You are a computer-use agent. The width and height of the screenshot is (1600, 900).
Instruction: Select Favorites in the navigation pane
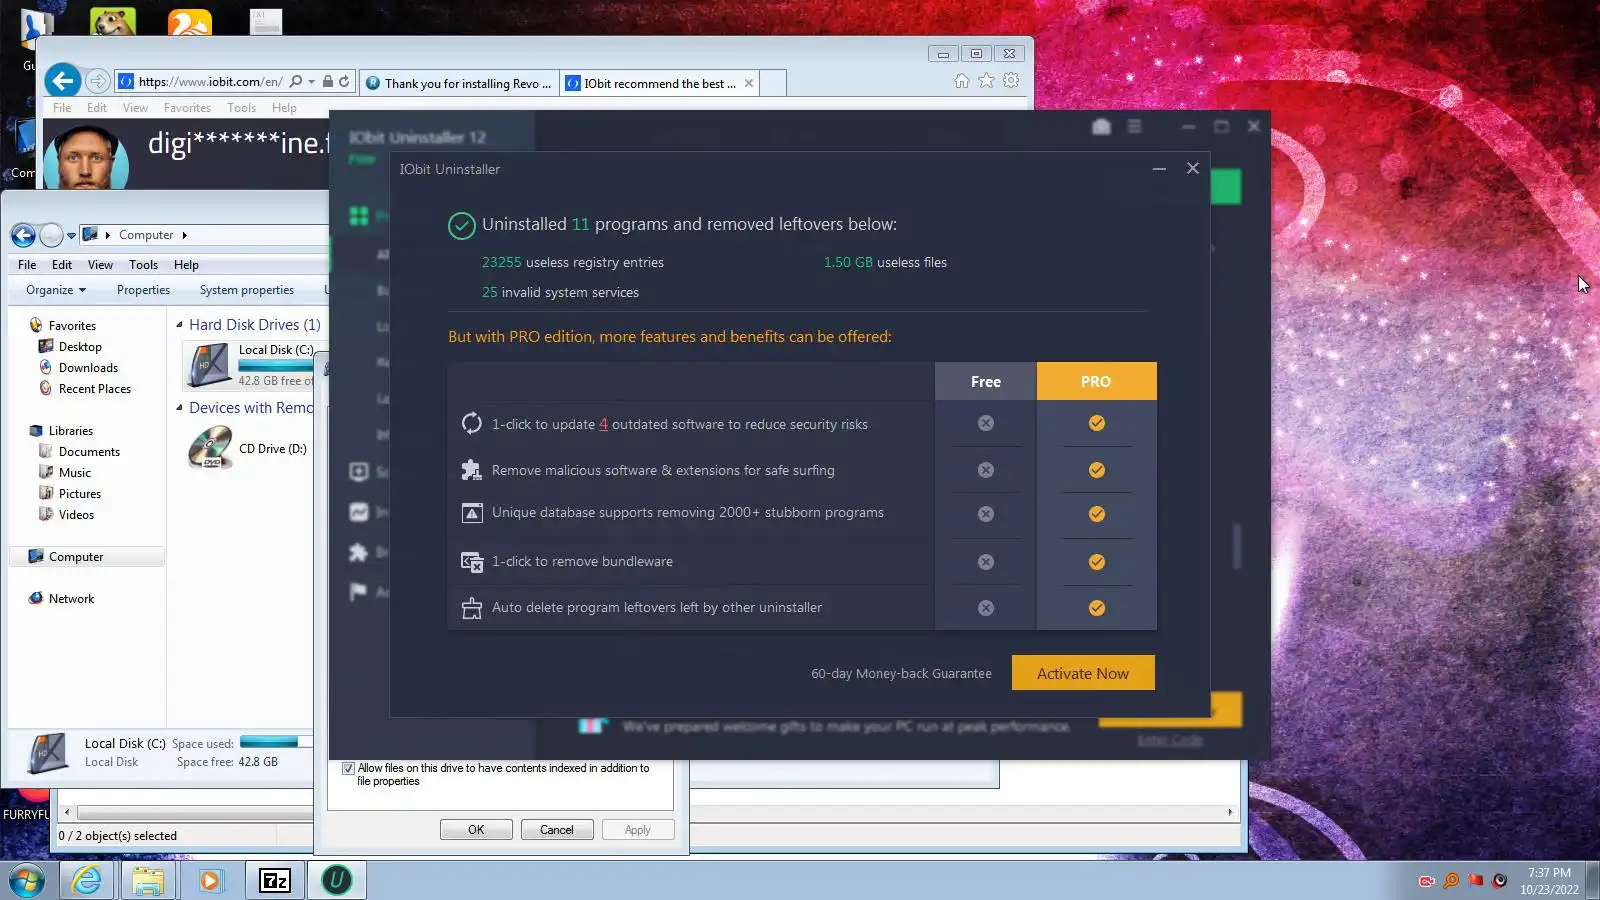click(72, 326)
